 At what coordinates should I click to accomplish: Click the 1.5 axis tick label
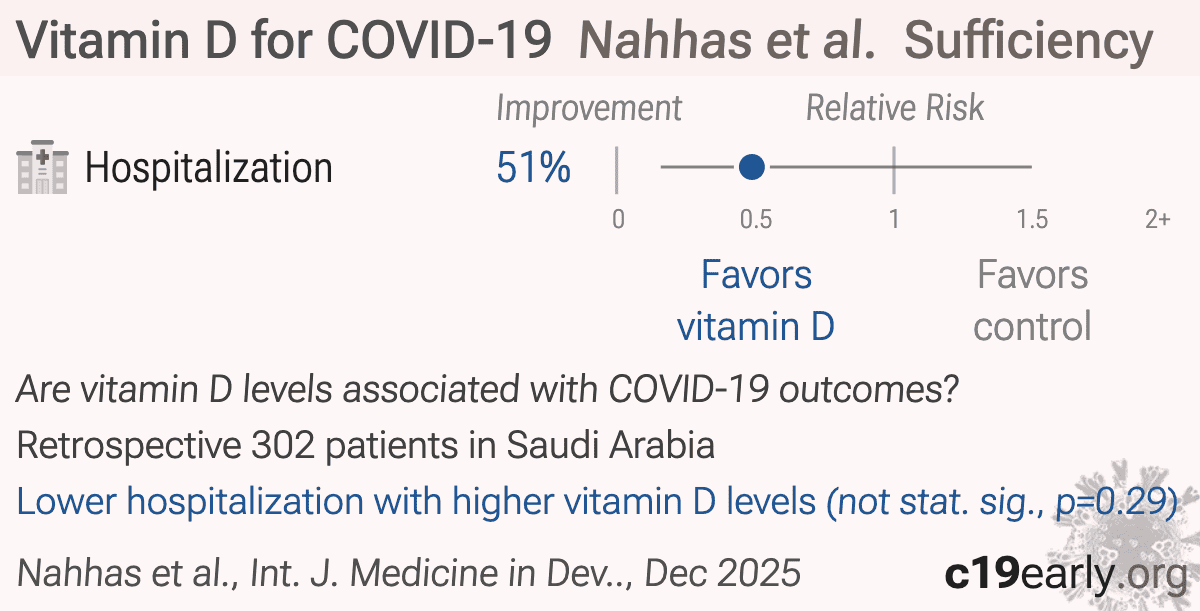pyautogui.click(x=1032, y=219)
